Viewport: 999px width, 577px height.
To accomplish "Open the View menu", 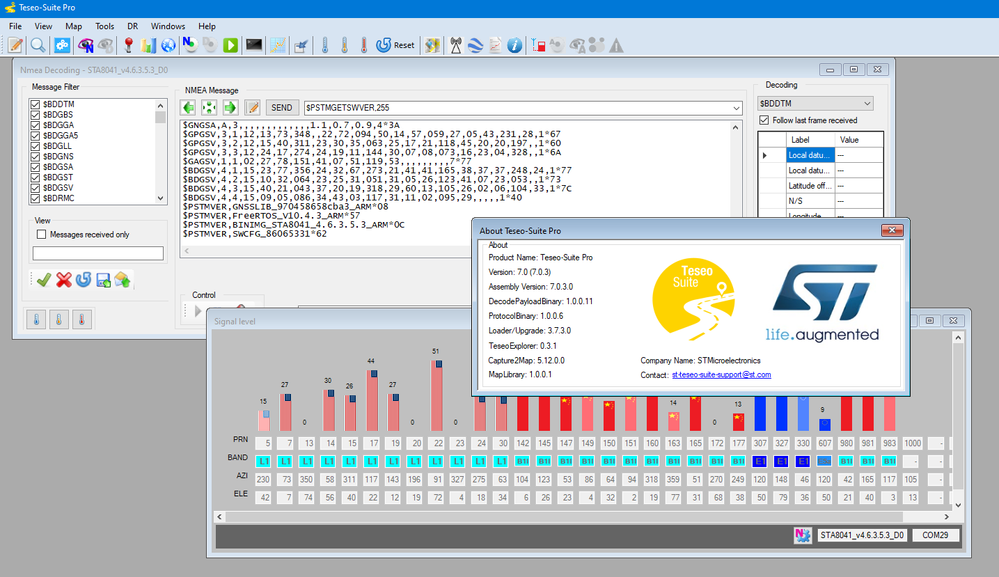I will (43, 26).
